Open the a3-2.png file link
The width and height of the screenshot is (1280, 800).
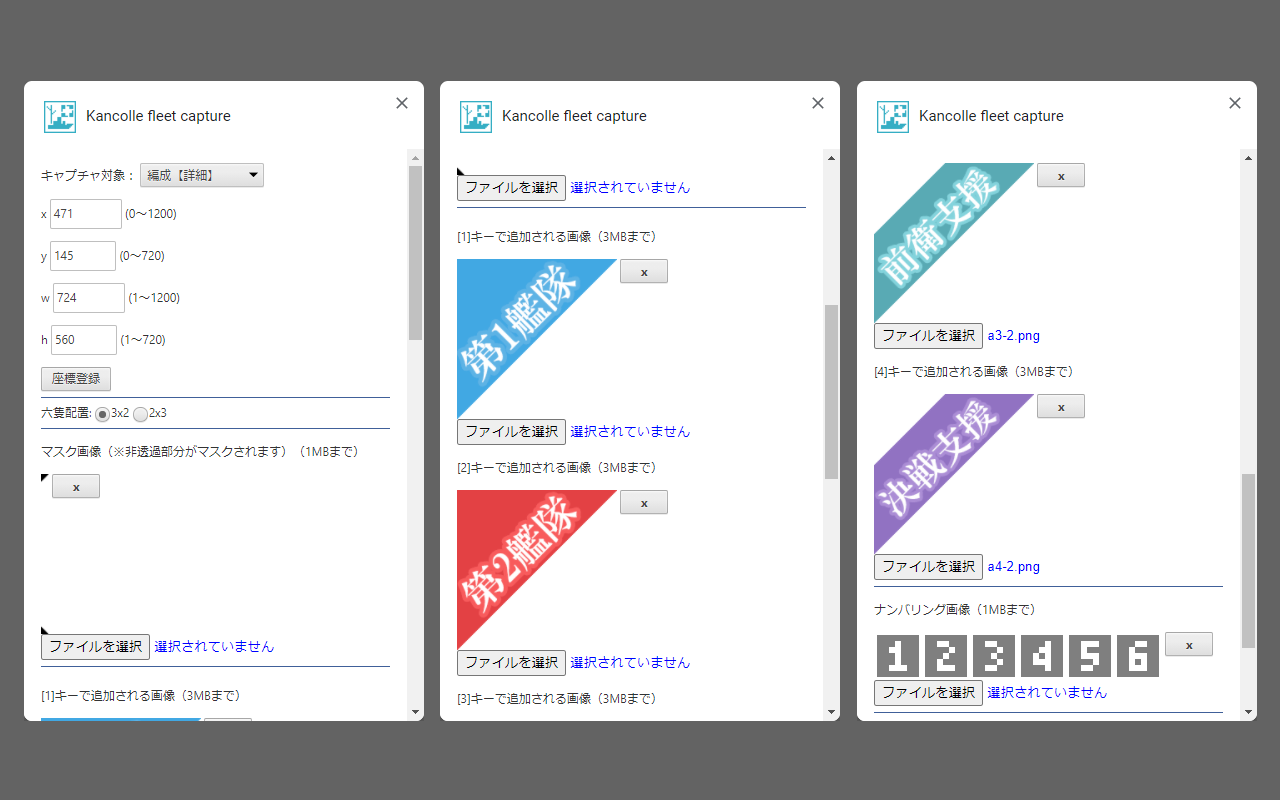(x=1012, y=335)
